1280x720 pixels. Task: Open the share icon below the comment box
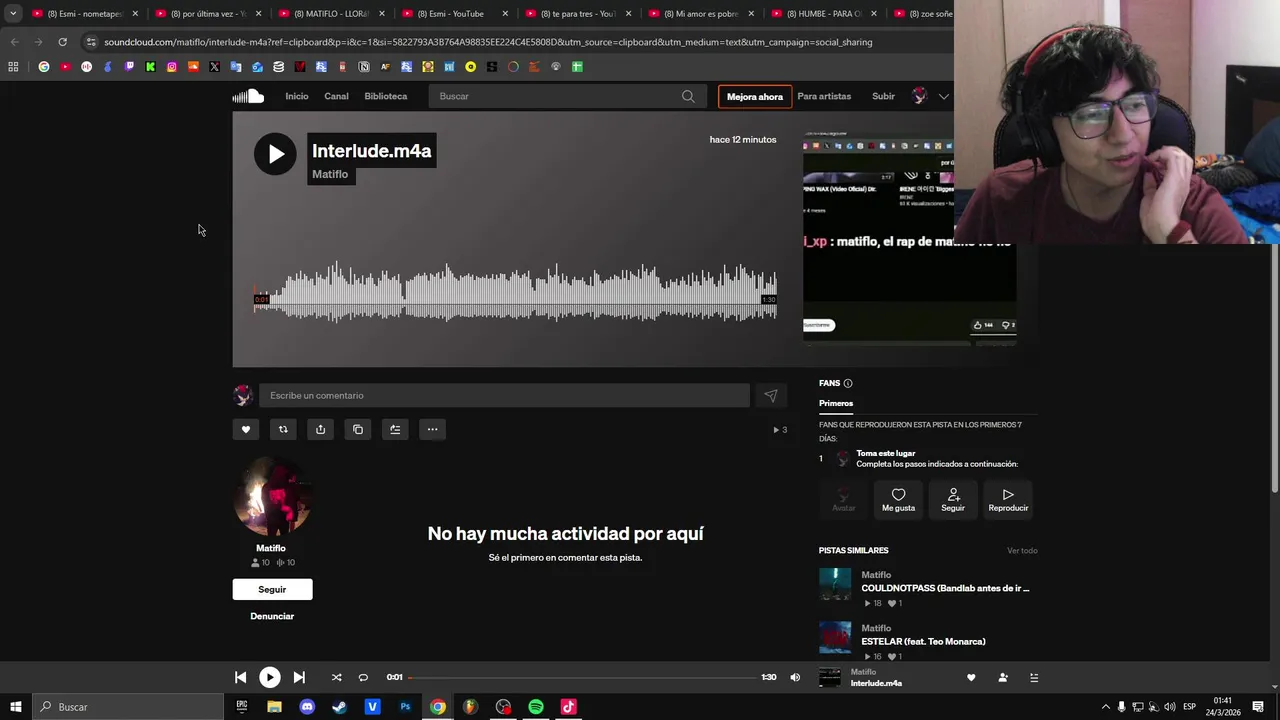(320, 429)
